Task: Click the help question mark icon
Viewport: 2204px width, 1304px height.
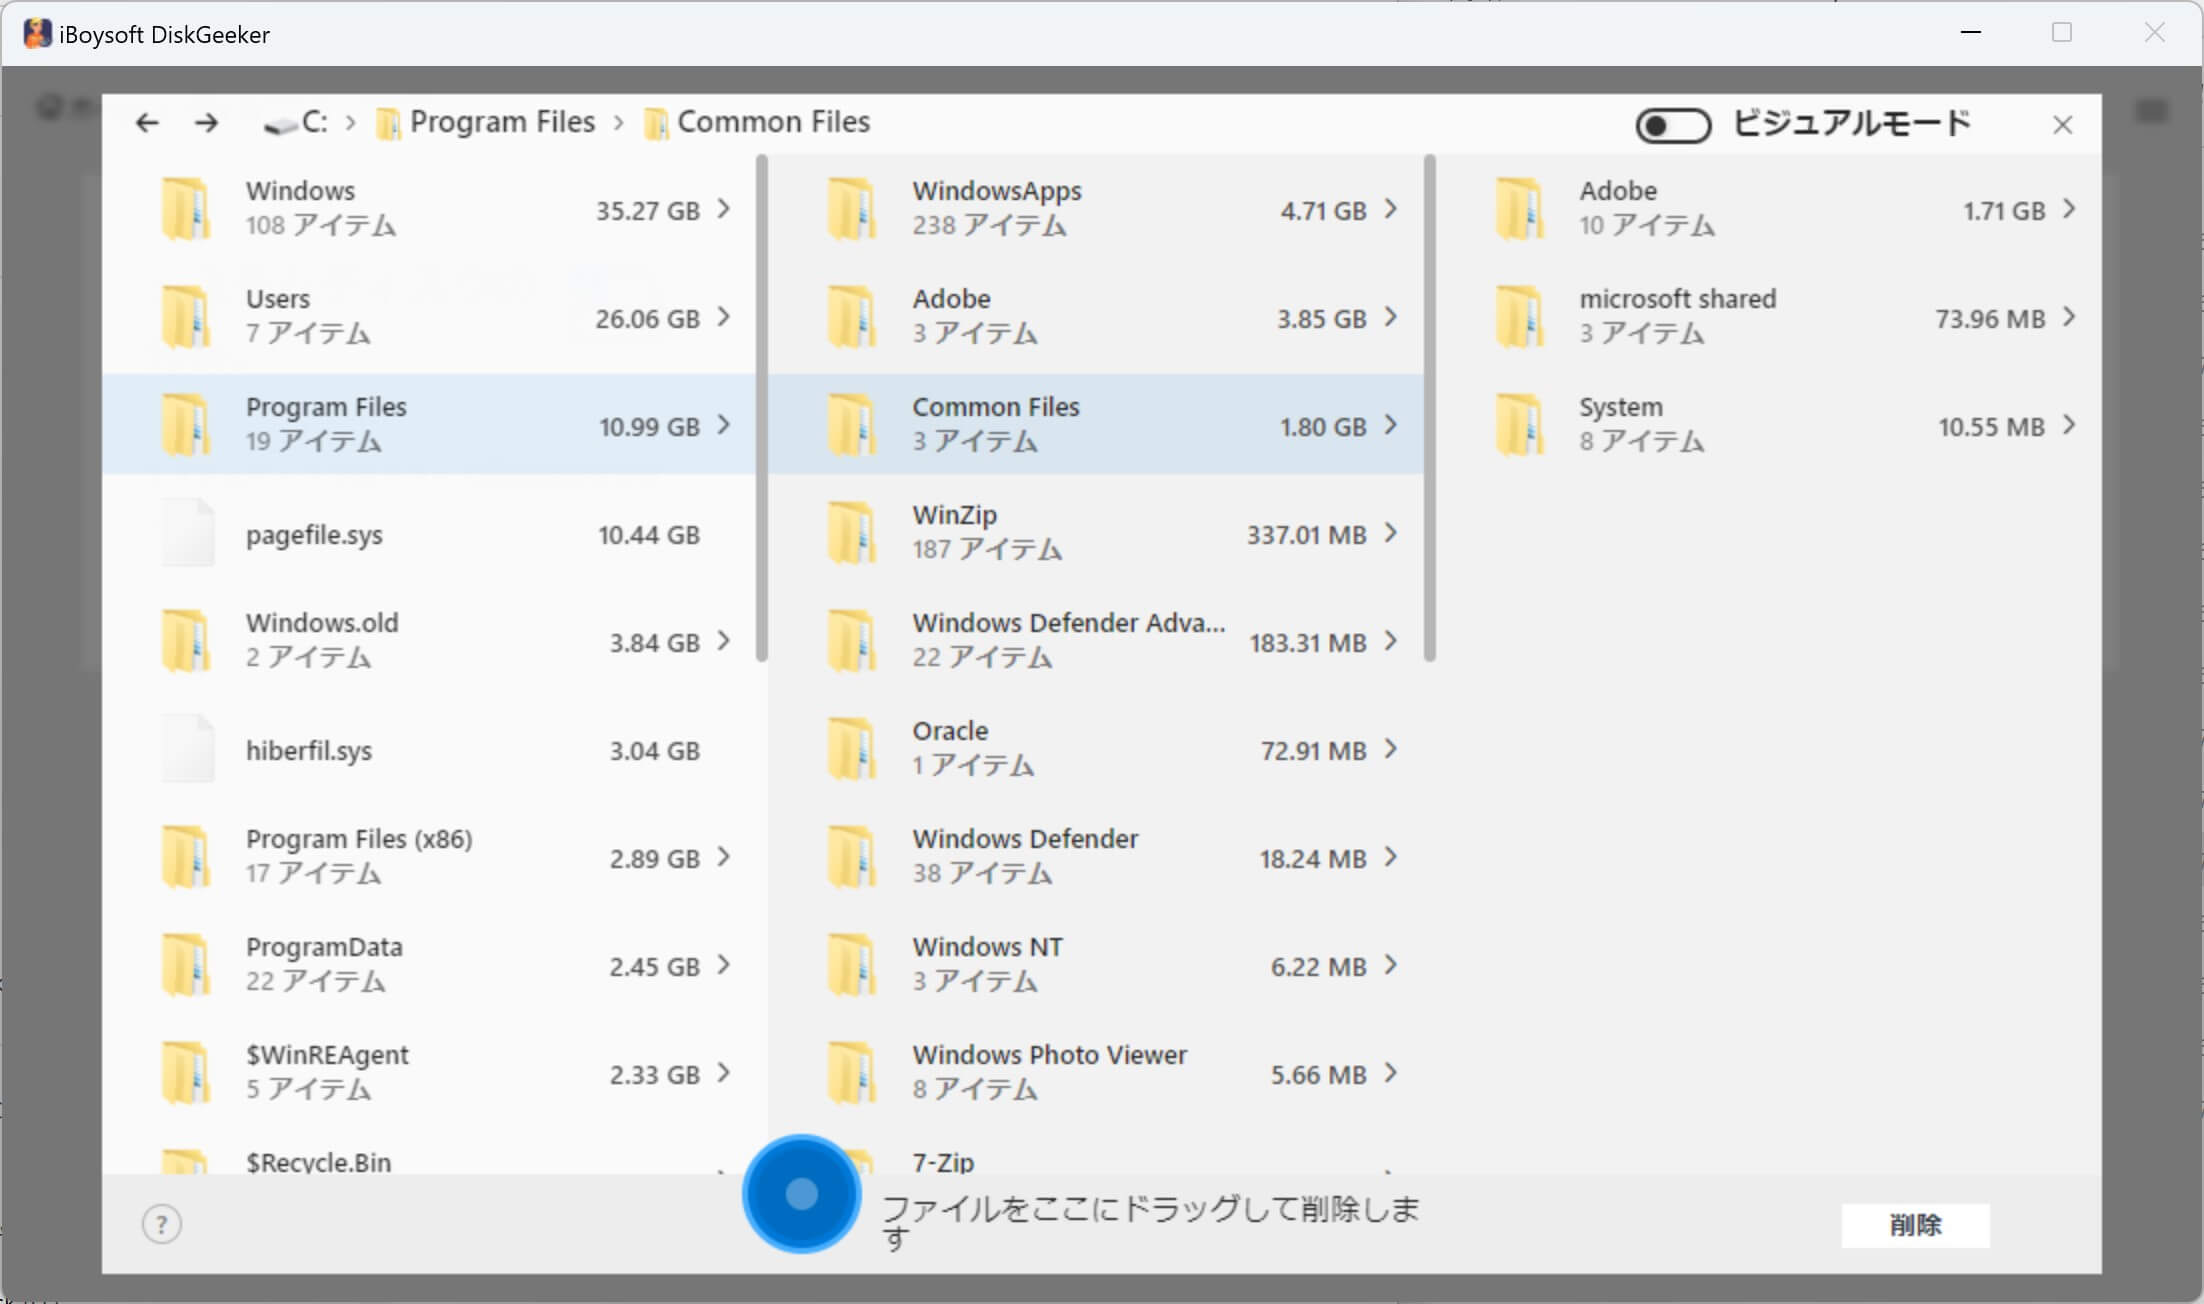Action: [161, 1223]
